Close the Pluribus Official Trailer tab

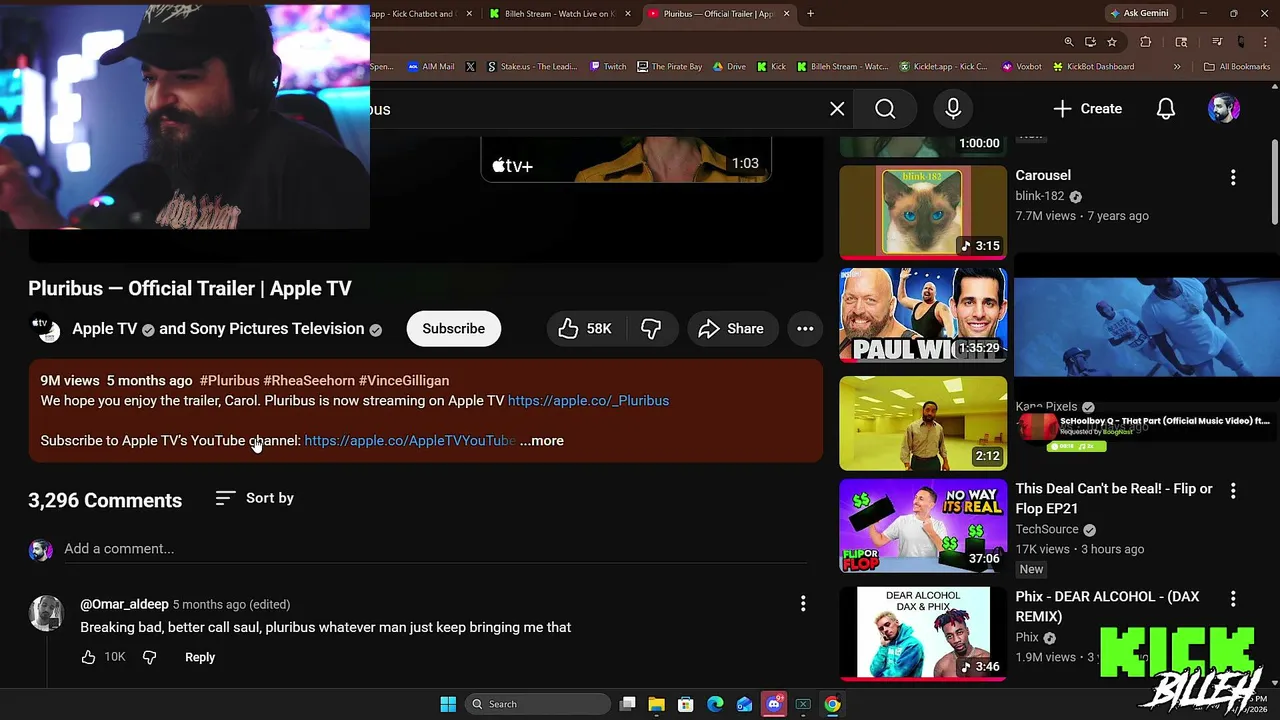coord(786,14)
